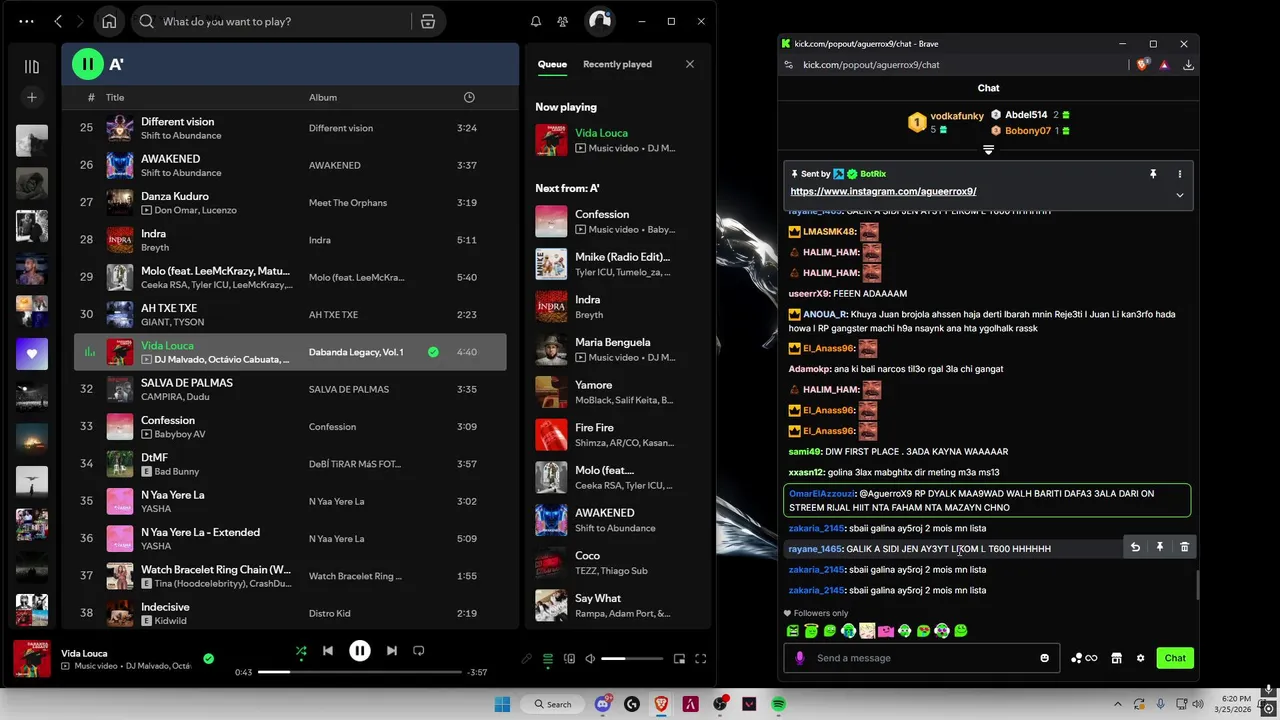The width and height of the screenshot is (1280, 720).
Task: Open Spotify notifications bell
Action: 536,21
